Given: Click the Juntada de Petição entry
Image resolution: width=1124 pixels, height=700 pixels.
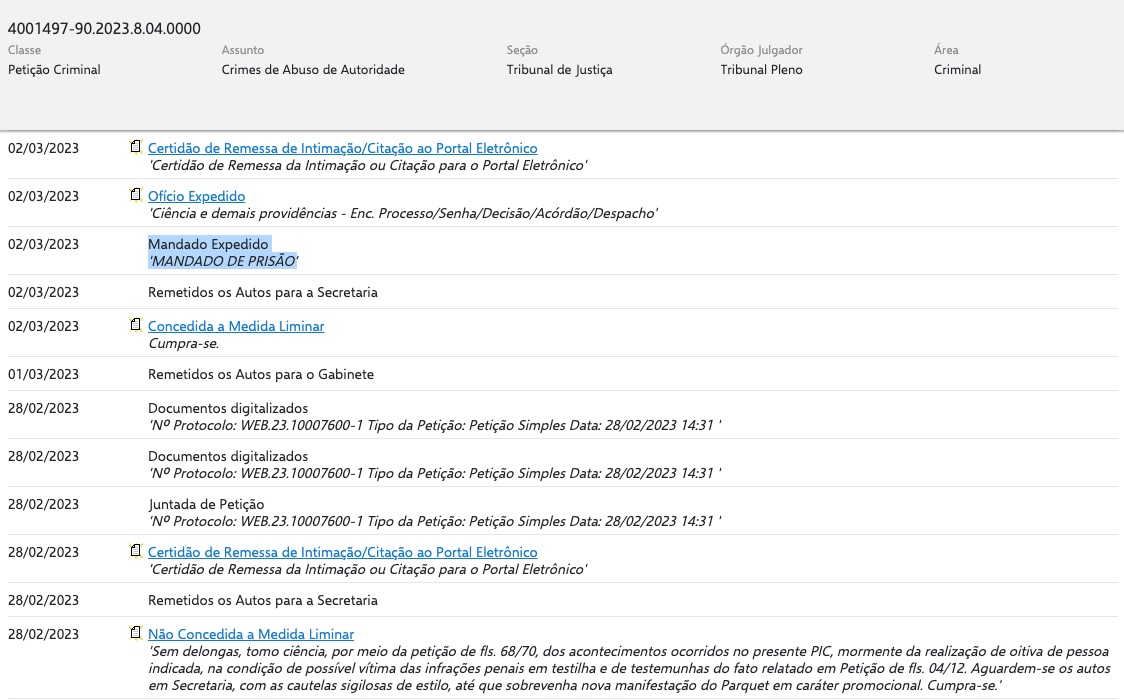Looking at the screenshot, I should click(x=206, y=504).
